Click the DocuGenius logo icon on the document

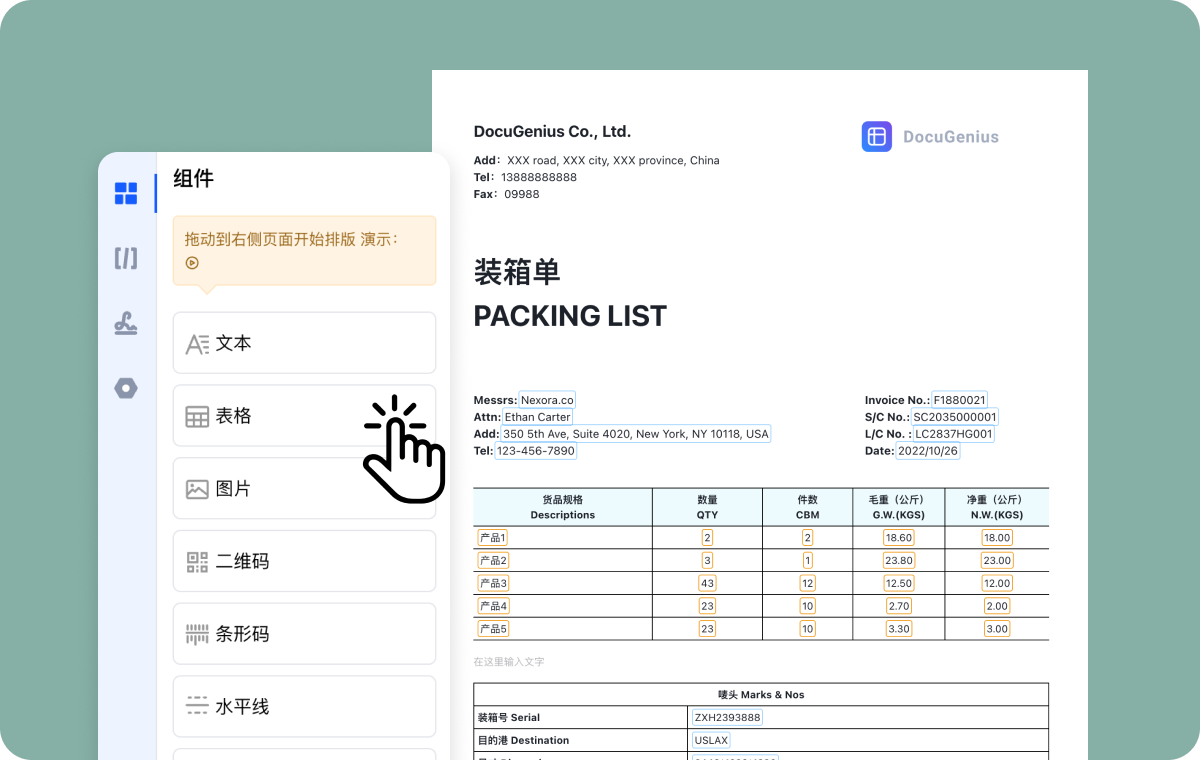point(877,137)
